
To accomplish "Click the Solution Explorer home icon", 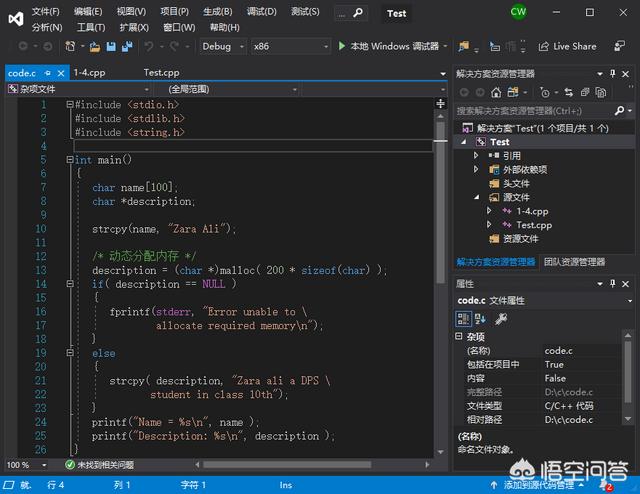I will click(496, 93).
